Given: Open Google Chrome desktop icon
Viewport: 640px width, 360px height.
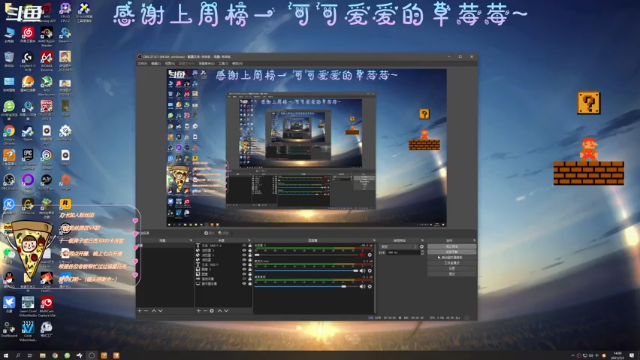Looking at the screenshot, I should (x=9, y=133).
